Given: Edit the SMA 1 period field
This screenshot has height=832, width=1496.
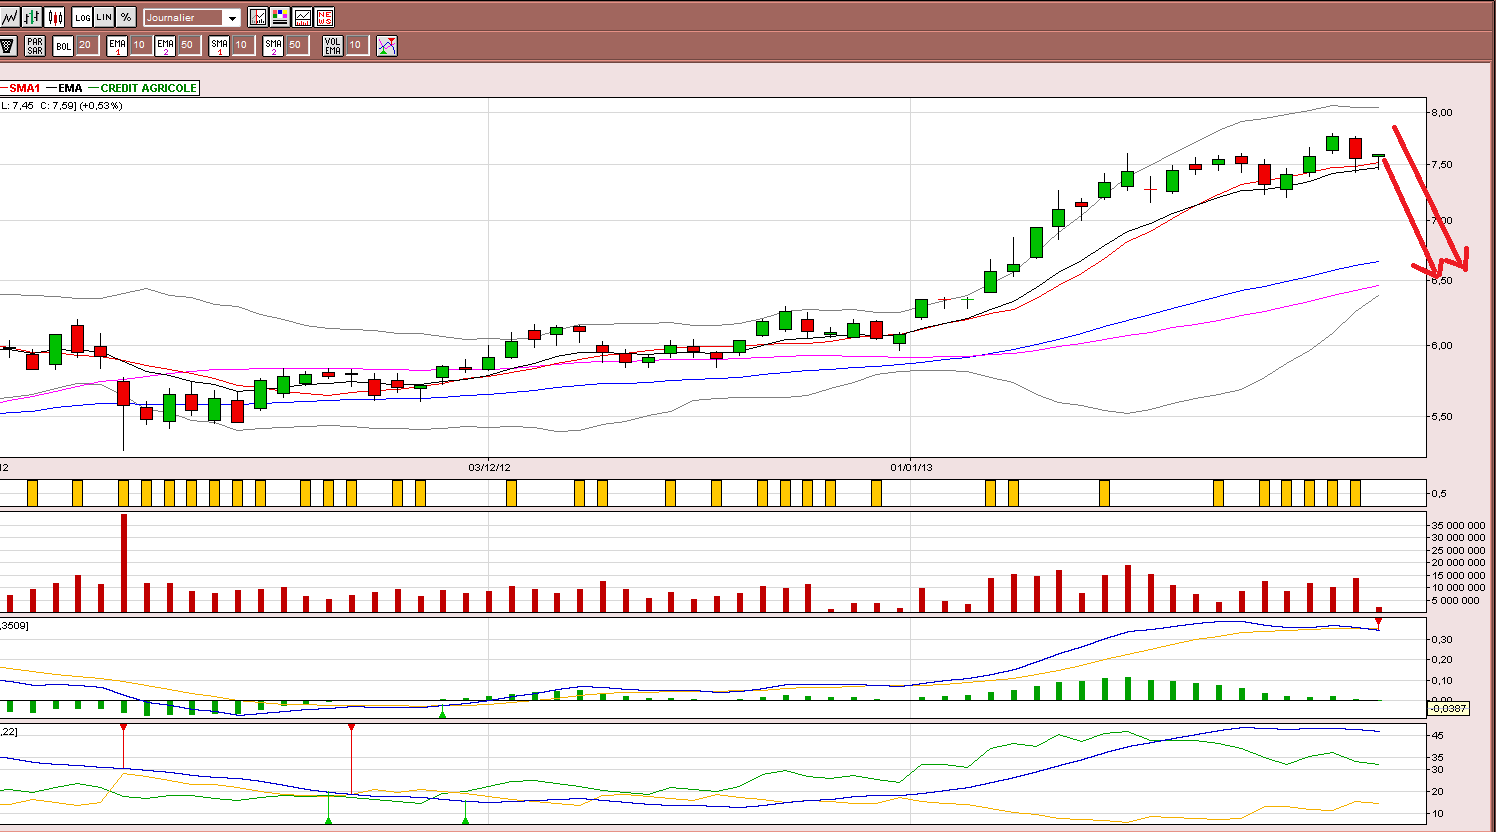Looking at the screenshot, I should click(x=242, y=46).
